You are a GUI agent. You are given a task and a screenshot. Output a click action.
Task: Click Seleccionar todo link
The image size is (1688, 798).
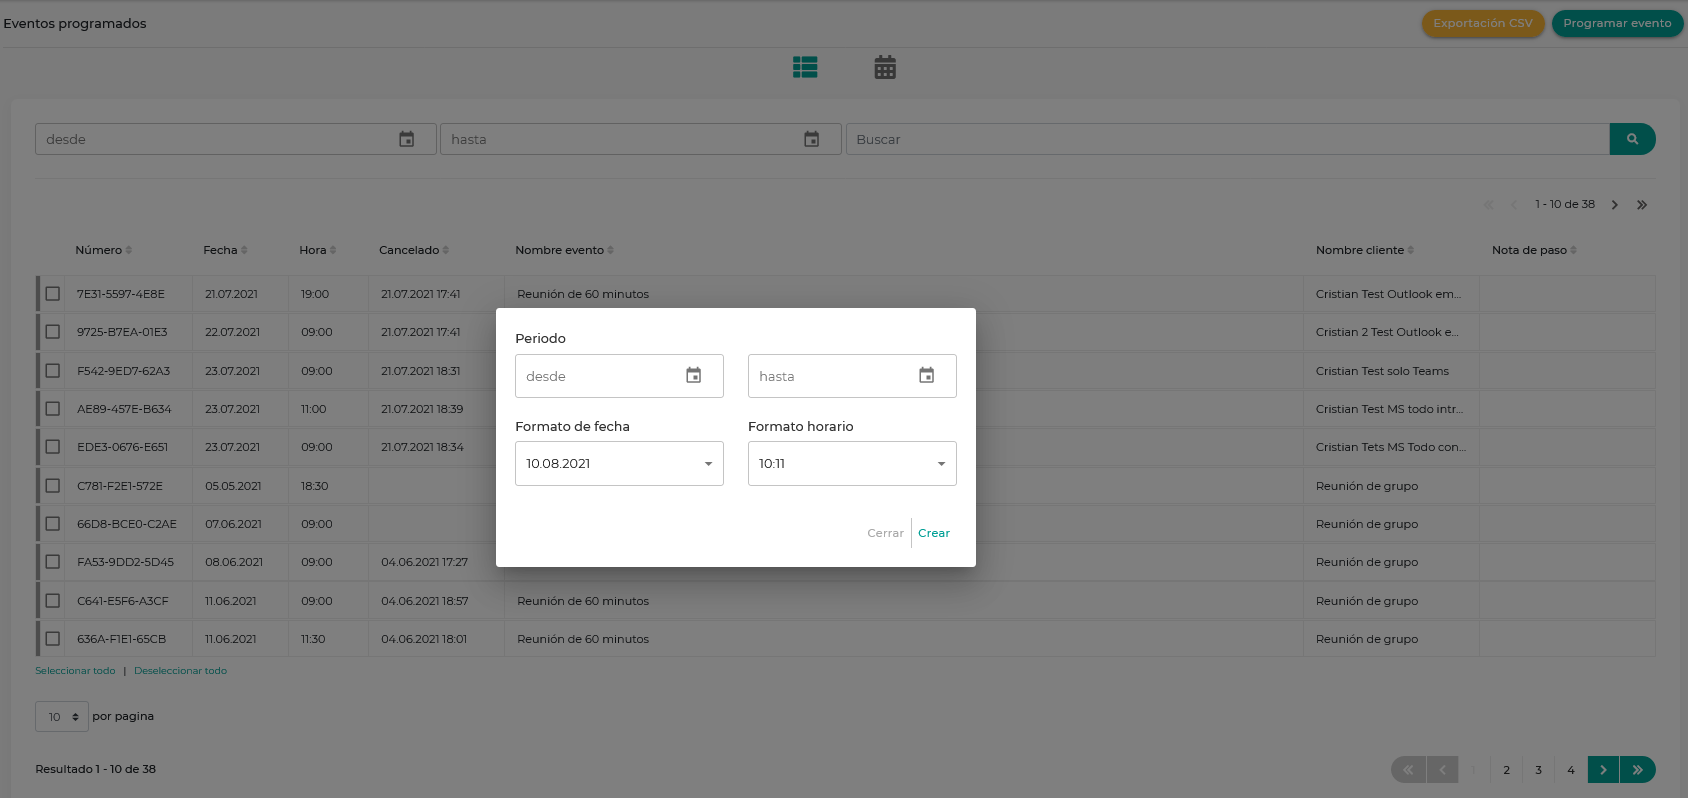point(75,671)
